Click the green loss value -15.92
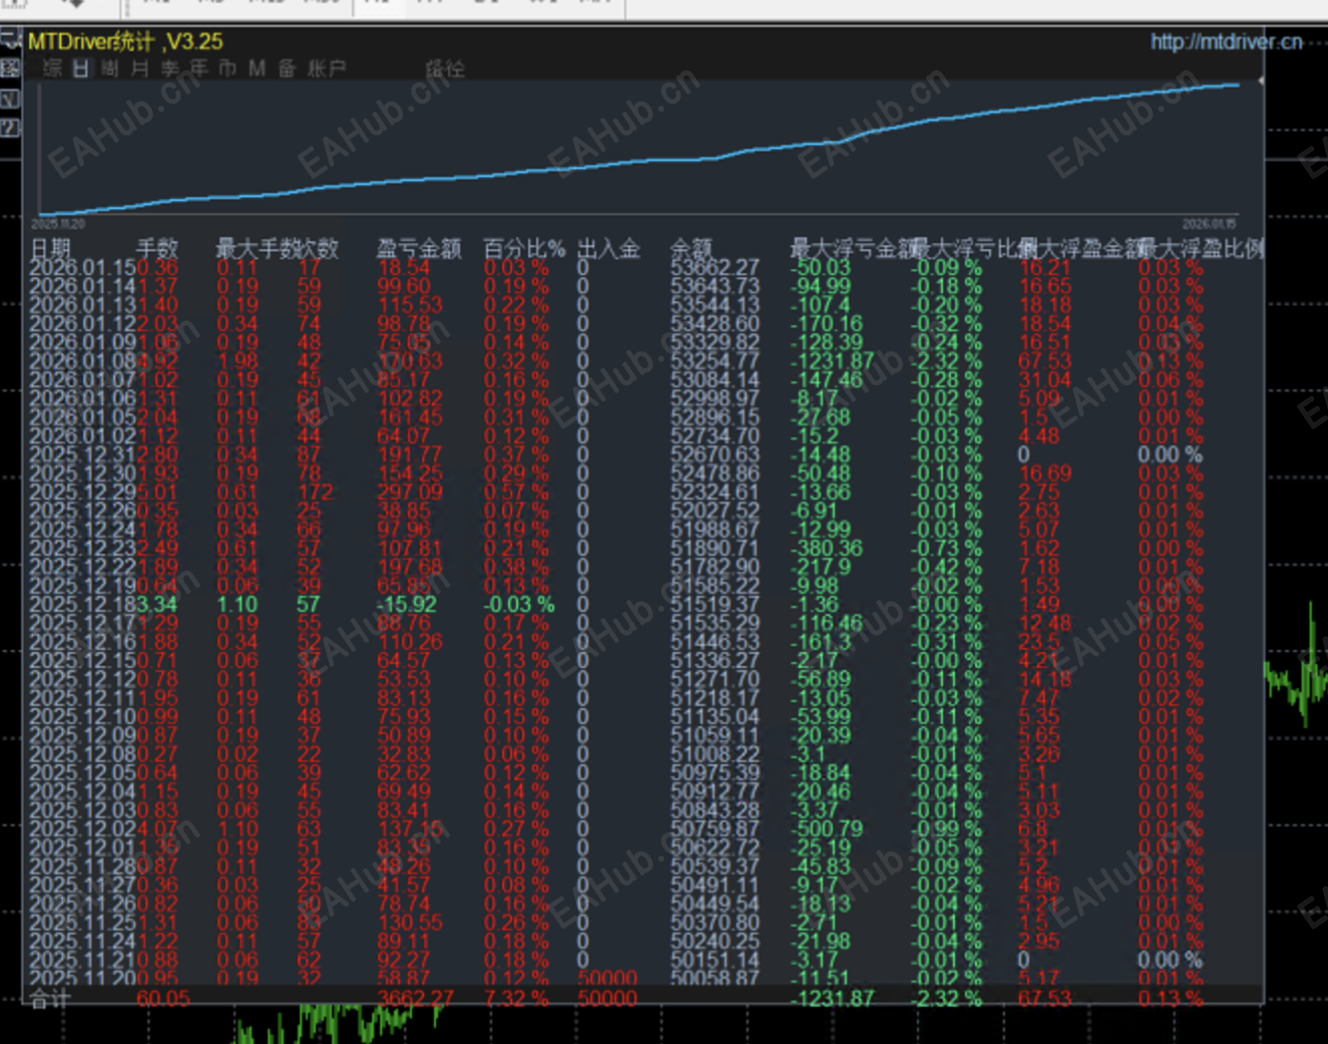 point(406,604)
